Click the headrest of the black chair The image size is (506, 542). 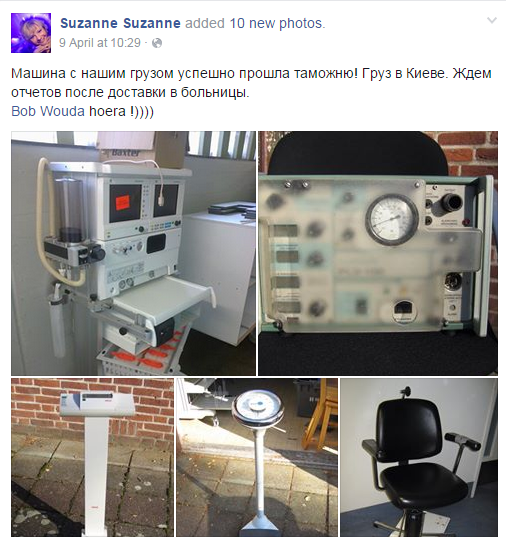pos(404,393)
